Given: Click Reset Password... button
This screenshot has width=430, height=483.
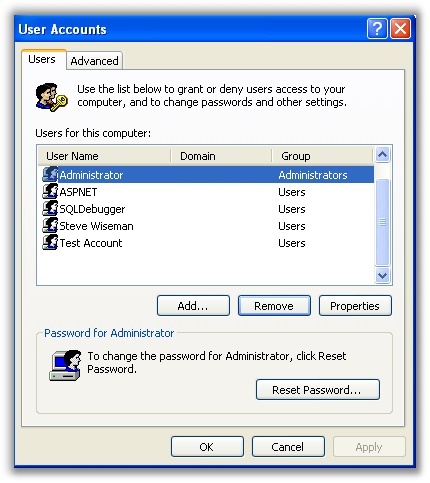Looking at the screenshot, I should coord(318,389).
